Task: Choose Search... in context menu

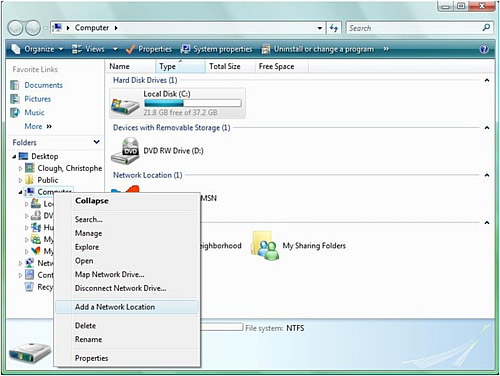Action: (127, 220)
